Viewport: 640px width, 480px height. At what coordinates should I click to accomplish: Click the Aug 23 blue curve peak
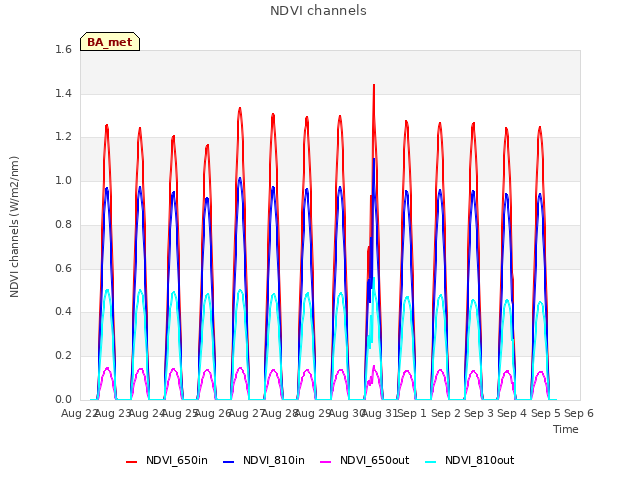tap(107, 189)
